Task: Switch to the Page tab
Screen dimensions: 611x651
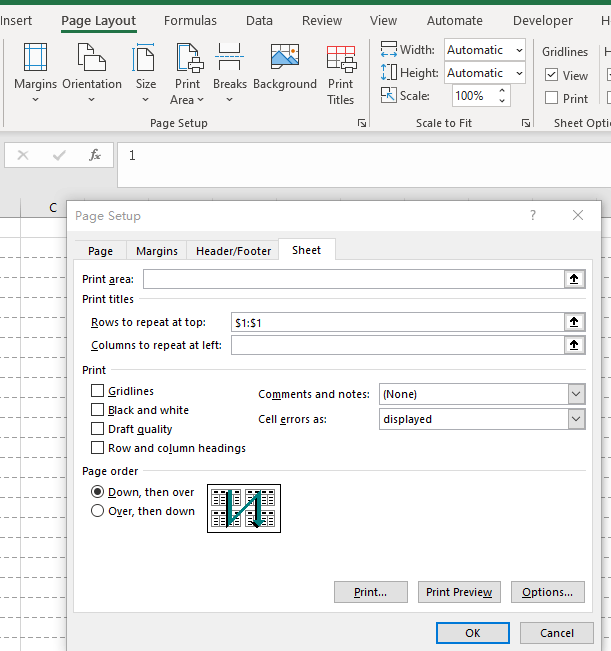Action: (100, 251)
